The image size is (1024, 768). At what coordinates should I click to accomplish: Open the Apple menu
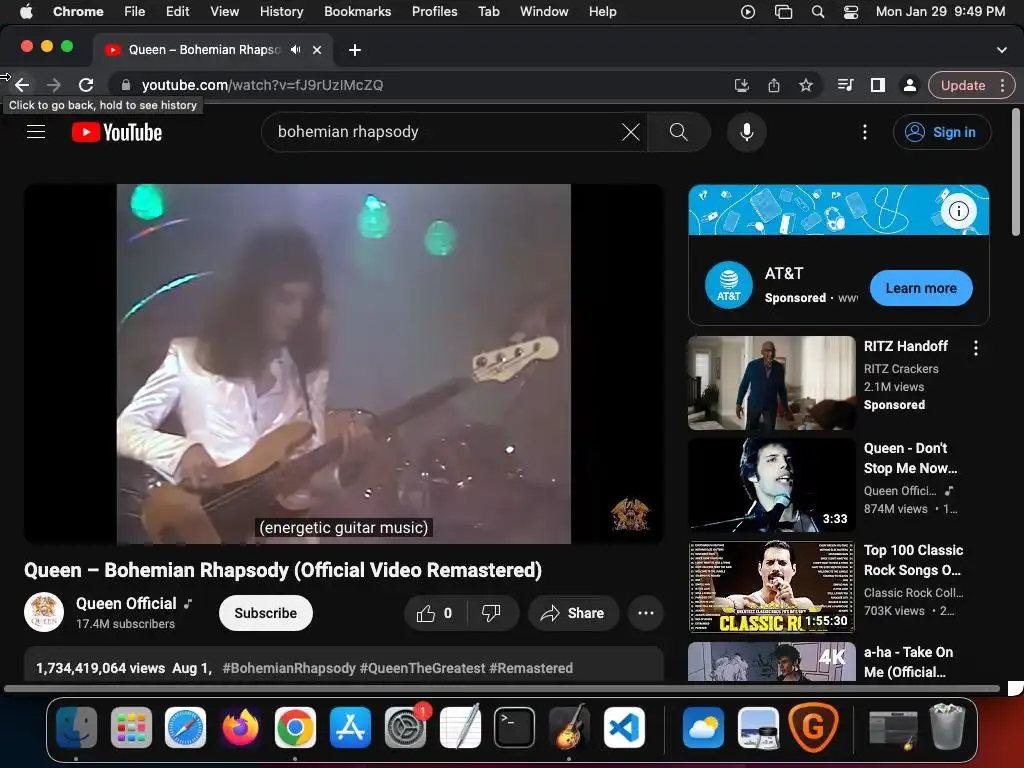26,11
